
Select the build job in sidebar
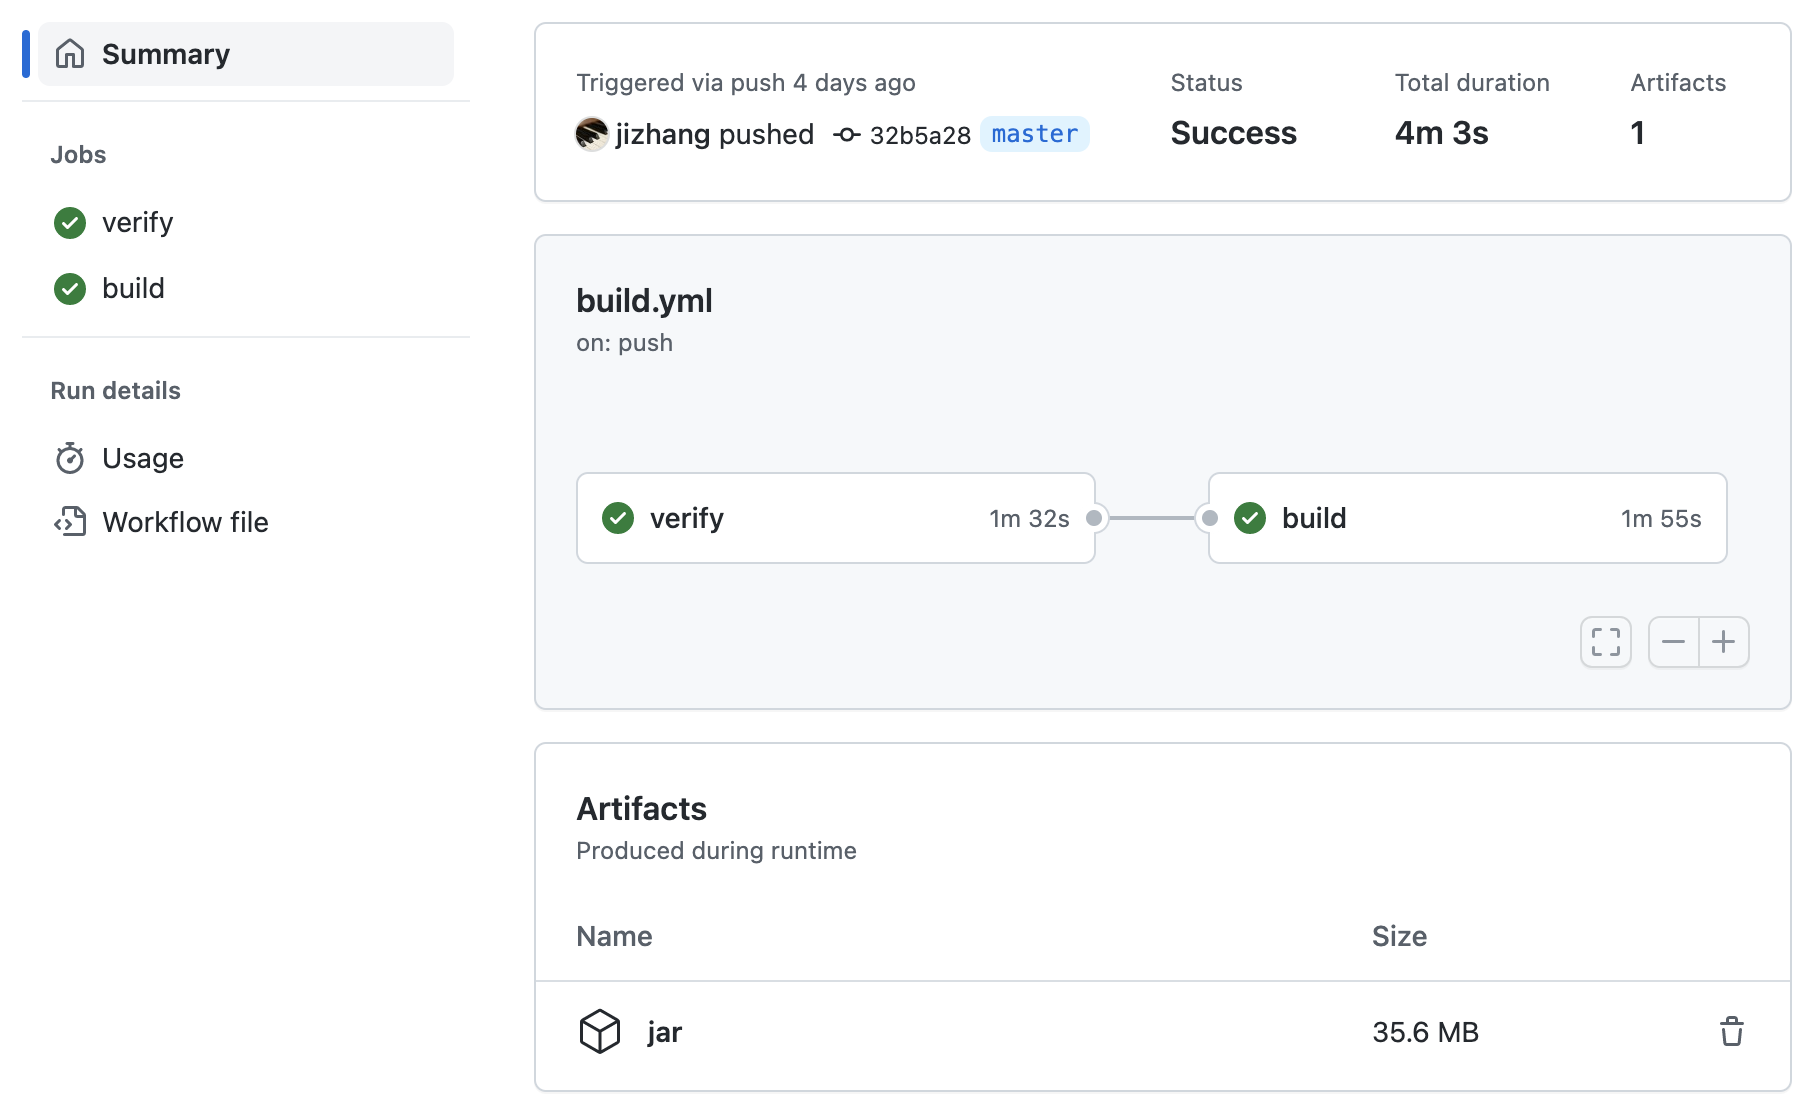(x=133, y=289)
